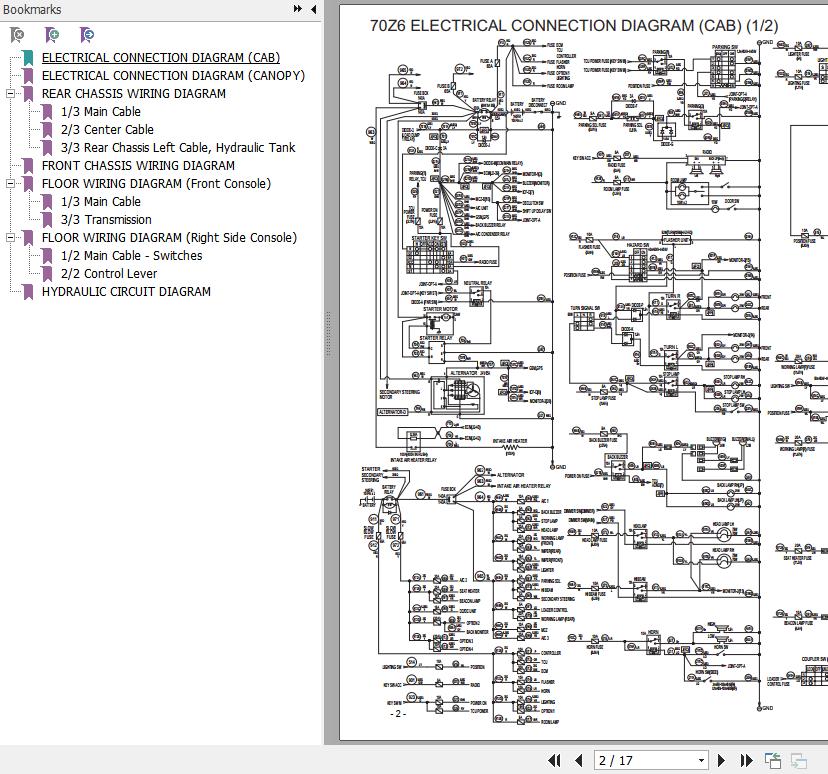Screen dimensions: 828x774
Task: Collapse REAR CHASSIS WIRING DIAGRAM tree node
Action: tap(10, 94)
